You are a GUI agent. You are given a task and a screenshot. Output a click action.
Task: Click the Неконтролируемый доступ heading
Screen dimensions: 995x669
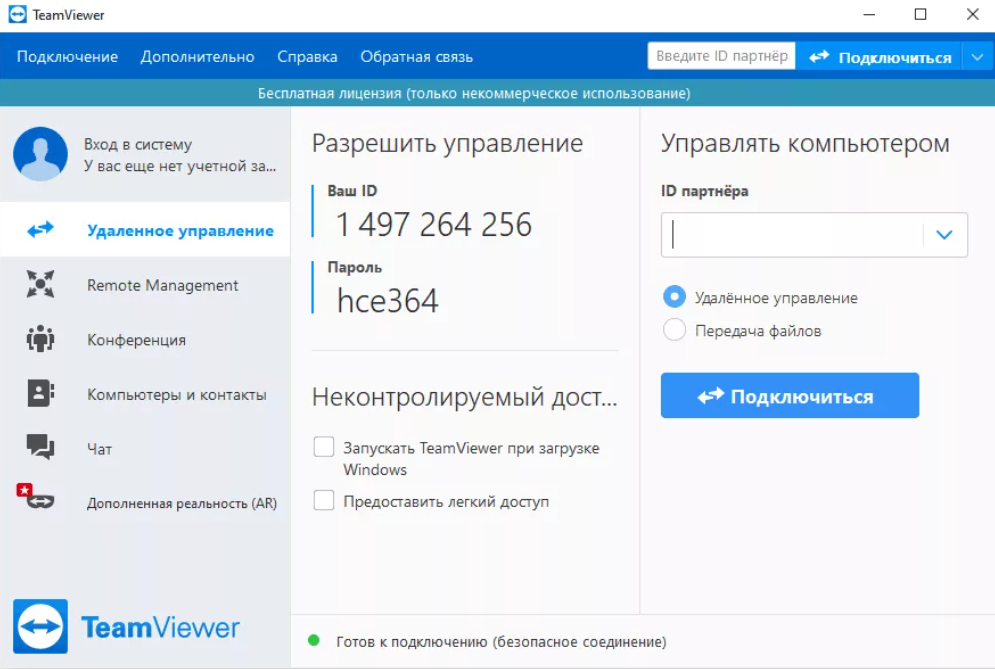465,397
